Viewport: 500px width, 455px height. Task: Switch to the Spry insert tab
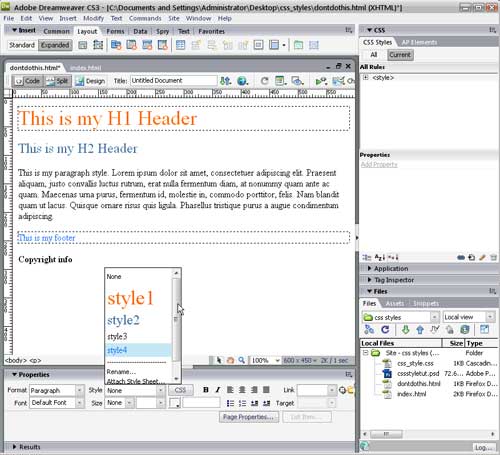pyautogui.click(x=162, y=31)
